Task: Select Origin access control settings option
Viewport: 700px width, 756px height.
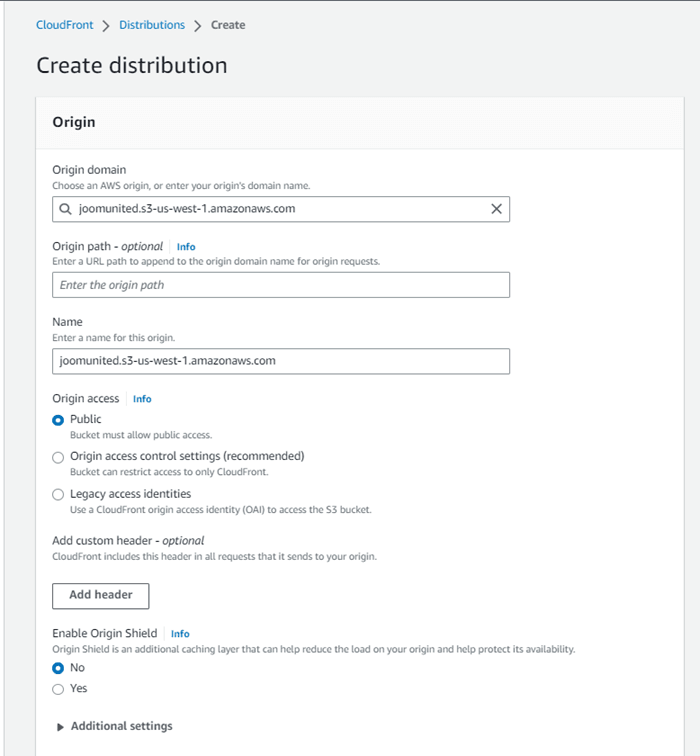Action: coord(58,457)
